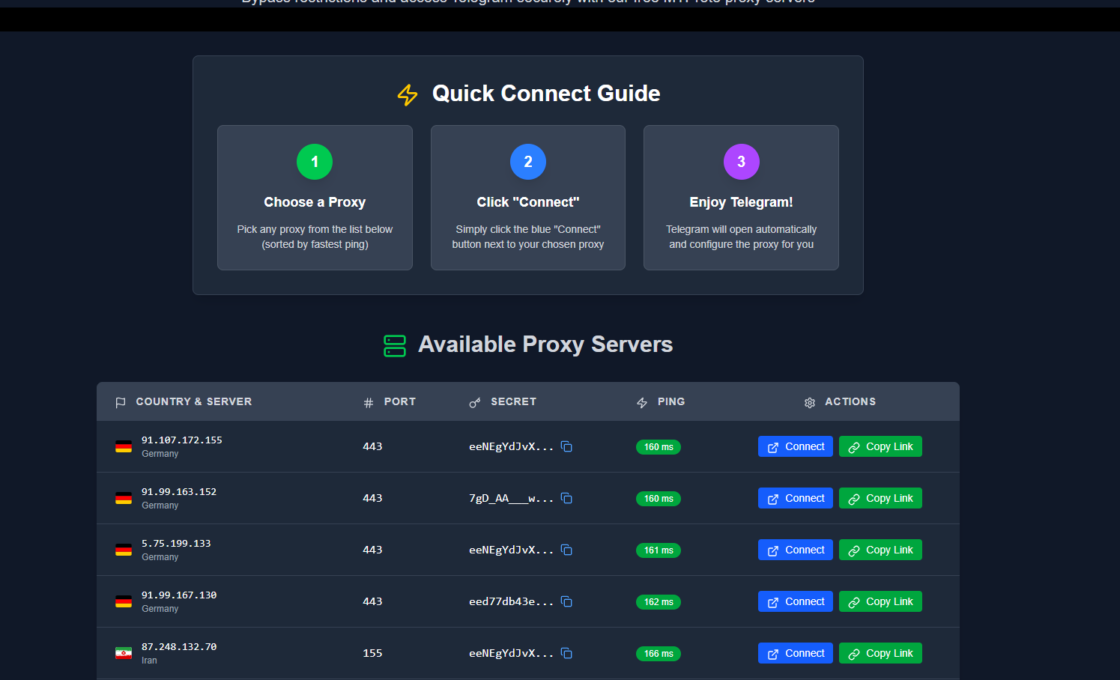Open the Choose a Proxy card
Image resolution: width=1120 pixels, height=680 pixels.
coord(314,198)
